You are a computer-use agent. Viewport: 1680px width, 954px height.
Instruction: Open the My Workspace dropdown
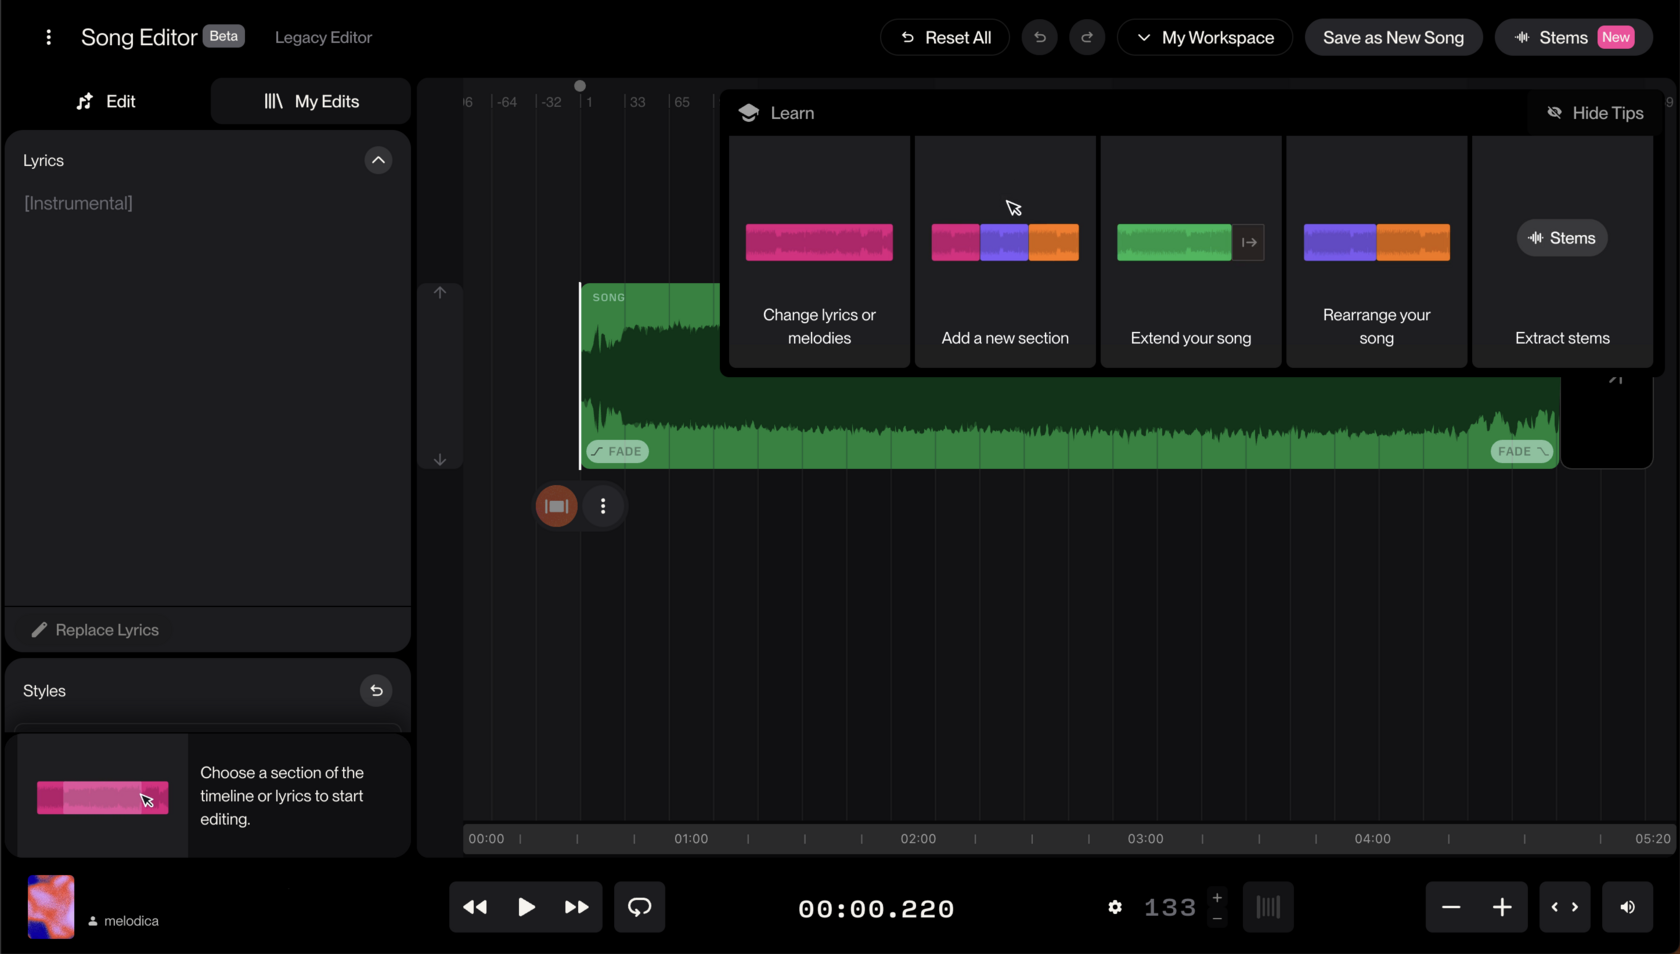tap(1205, 37)
